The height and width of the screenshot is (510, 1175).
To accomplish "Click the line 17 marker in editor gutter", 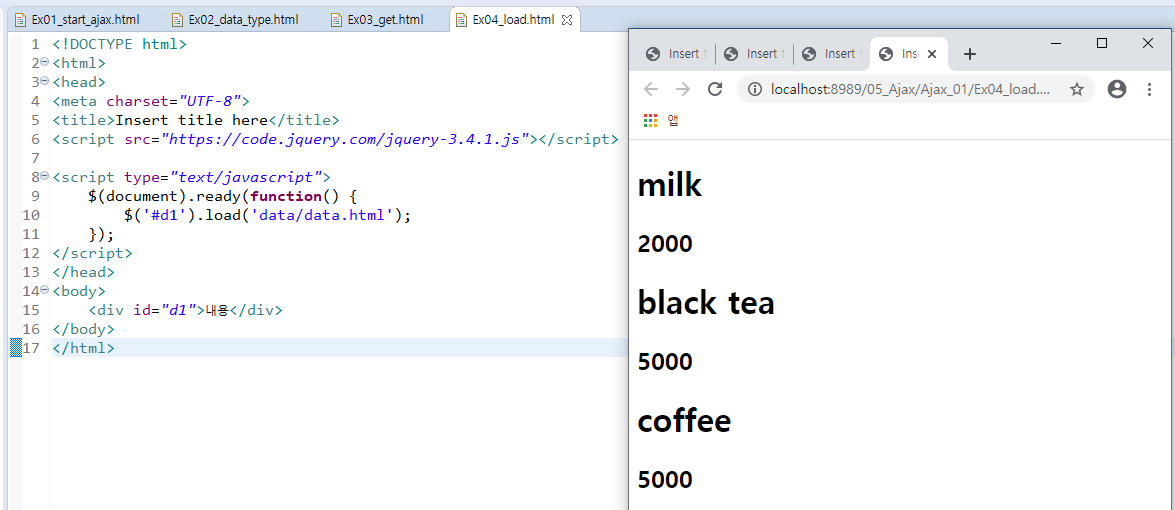I will [16, 347].
